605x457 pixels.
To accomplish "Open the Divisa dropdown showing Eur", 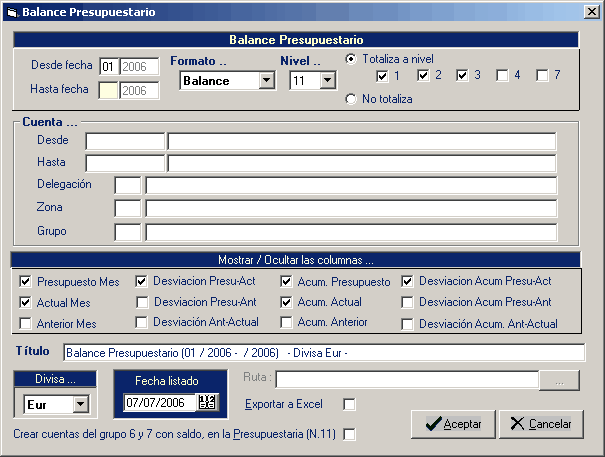I will [80, 404].
